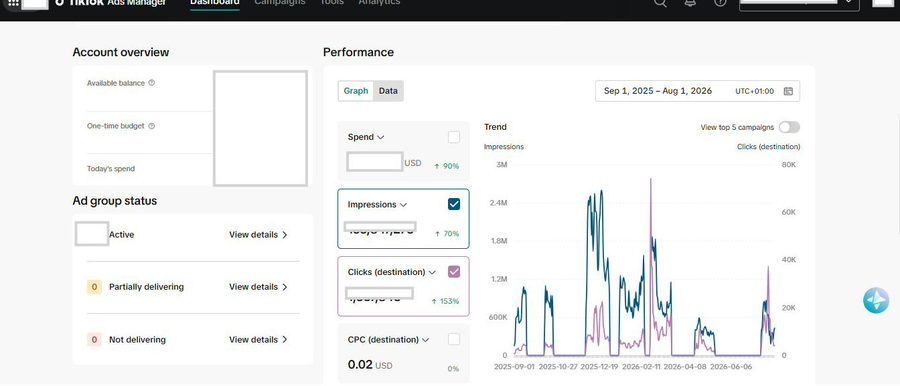This screenshot has height=386, width=900.
Task: Click the Clicks (destination) axis label
Action: pyautogui.click(x=769, y=146)
